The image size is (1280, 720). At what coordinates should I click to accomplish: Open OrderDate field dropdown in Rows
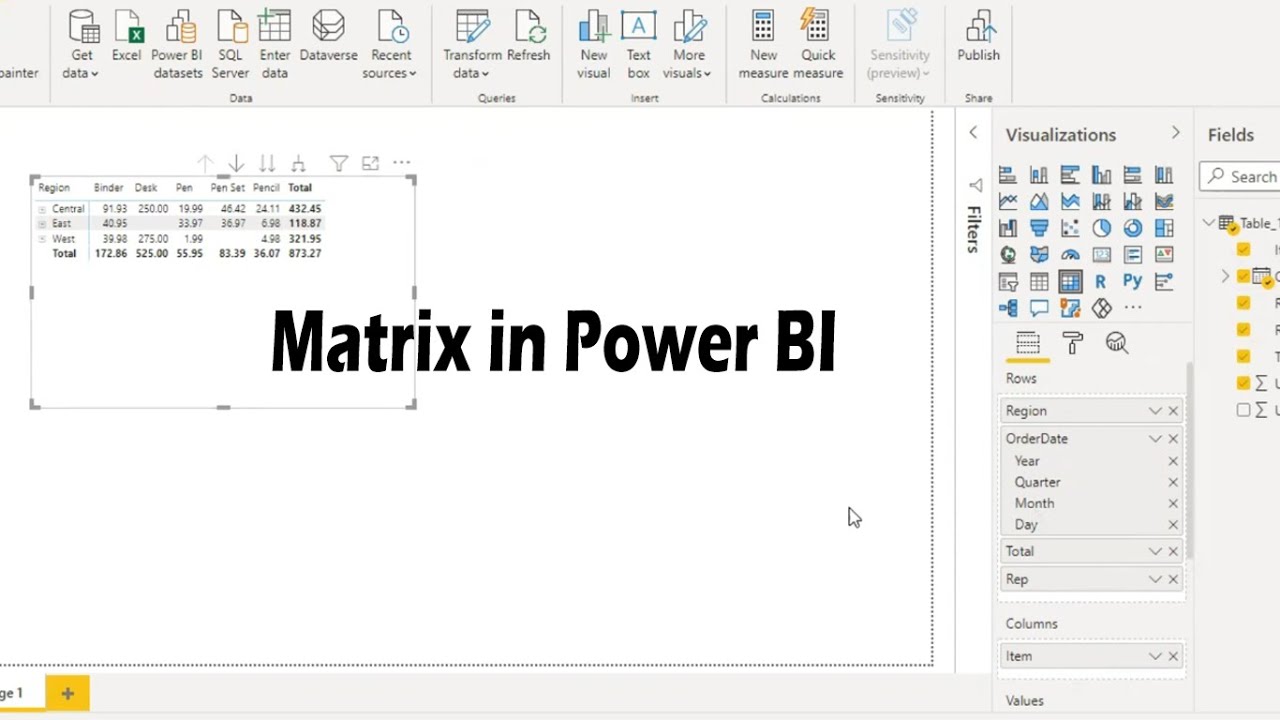pyautogui.click(x=1155, y=439)
